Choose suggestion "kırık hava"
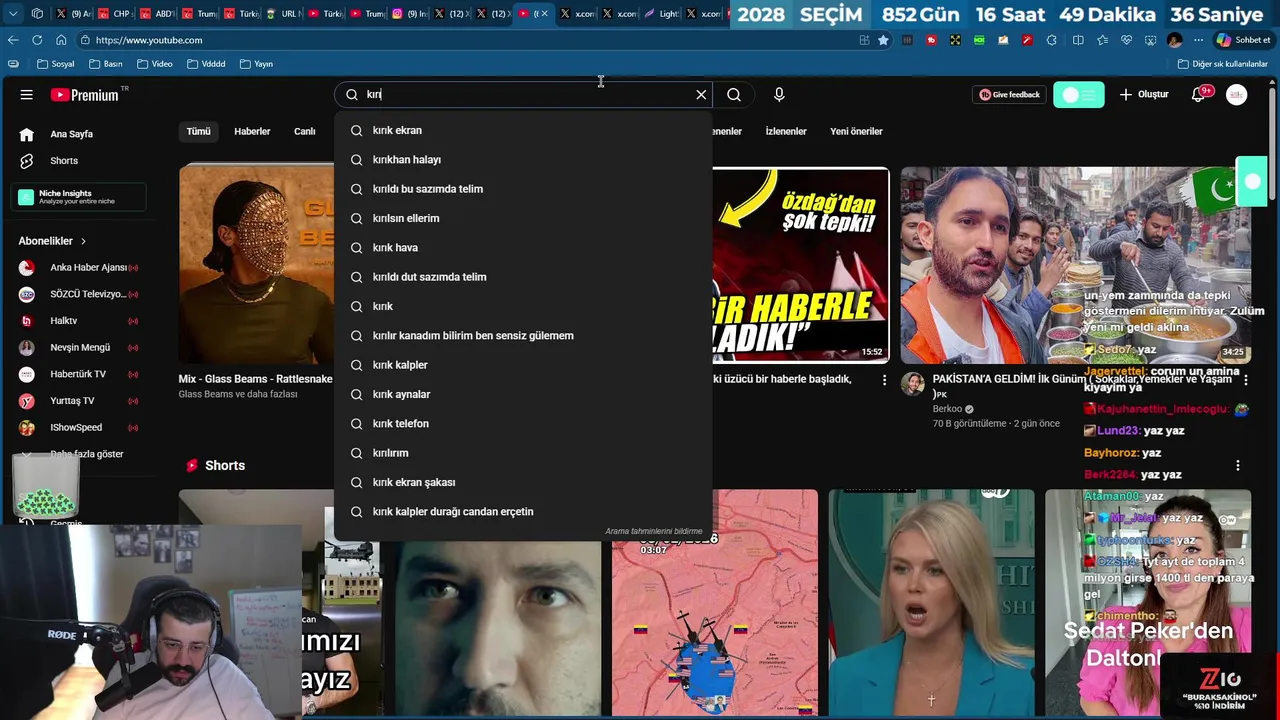The image size is (1280, 720). click(523, 248)
